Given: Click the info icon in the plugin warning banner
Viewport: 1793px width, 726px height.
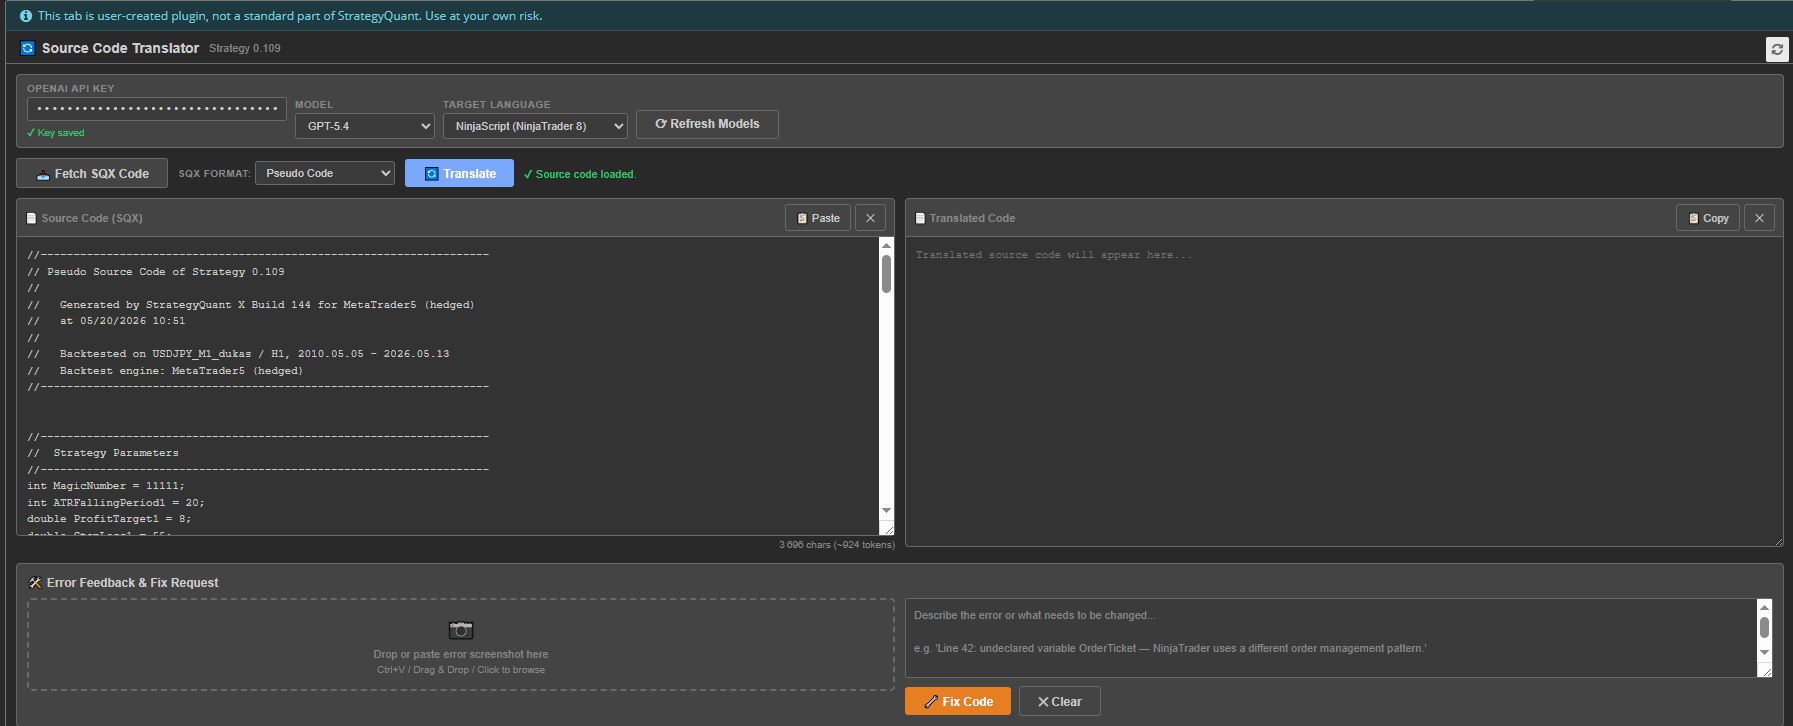Looking at the screenshot, I should (x=26, y=16).
